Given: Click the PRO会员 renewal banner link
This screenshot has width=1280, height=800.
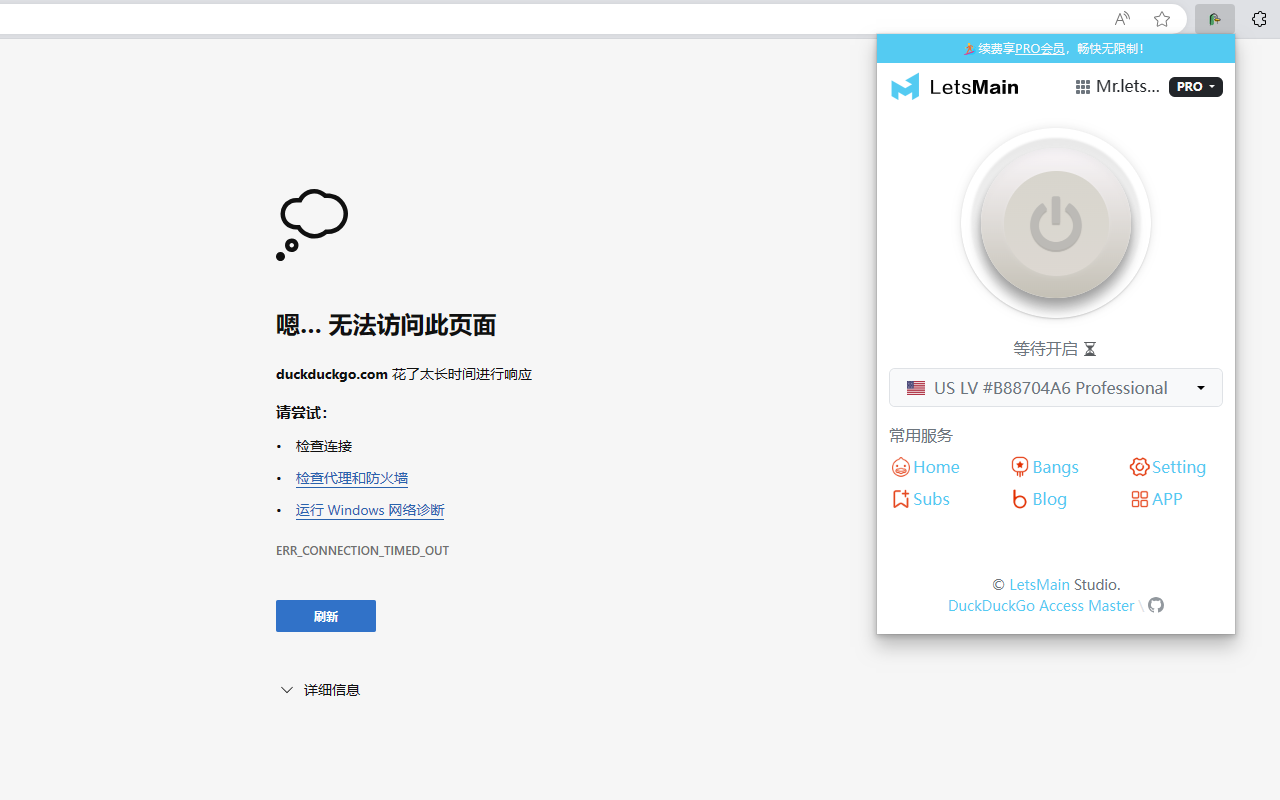Looking at the screenshot, I should (1040, 48).
